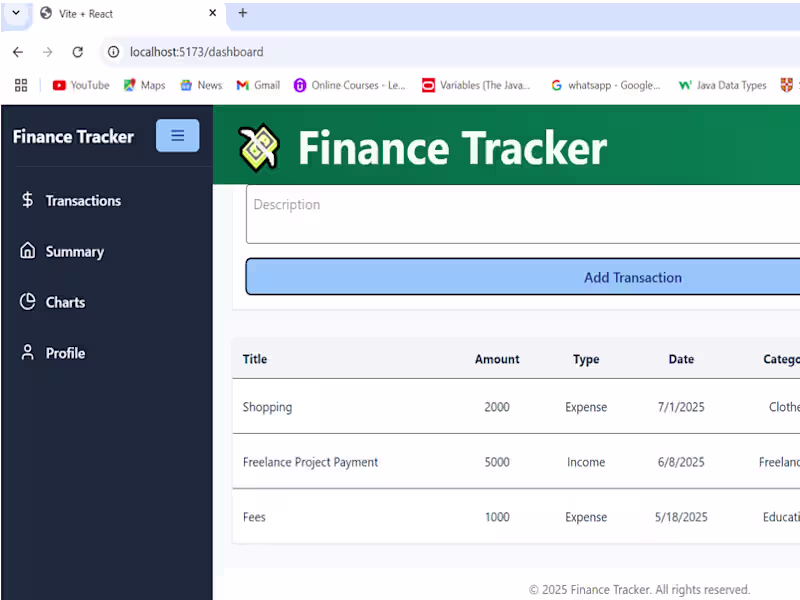This screenshot has height=600, width=800.
Task: Click the Profile person icon
Action: coord(26,353)
